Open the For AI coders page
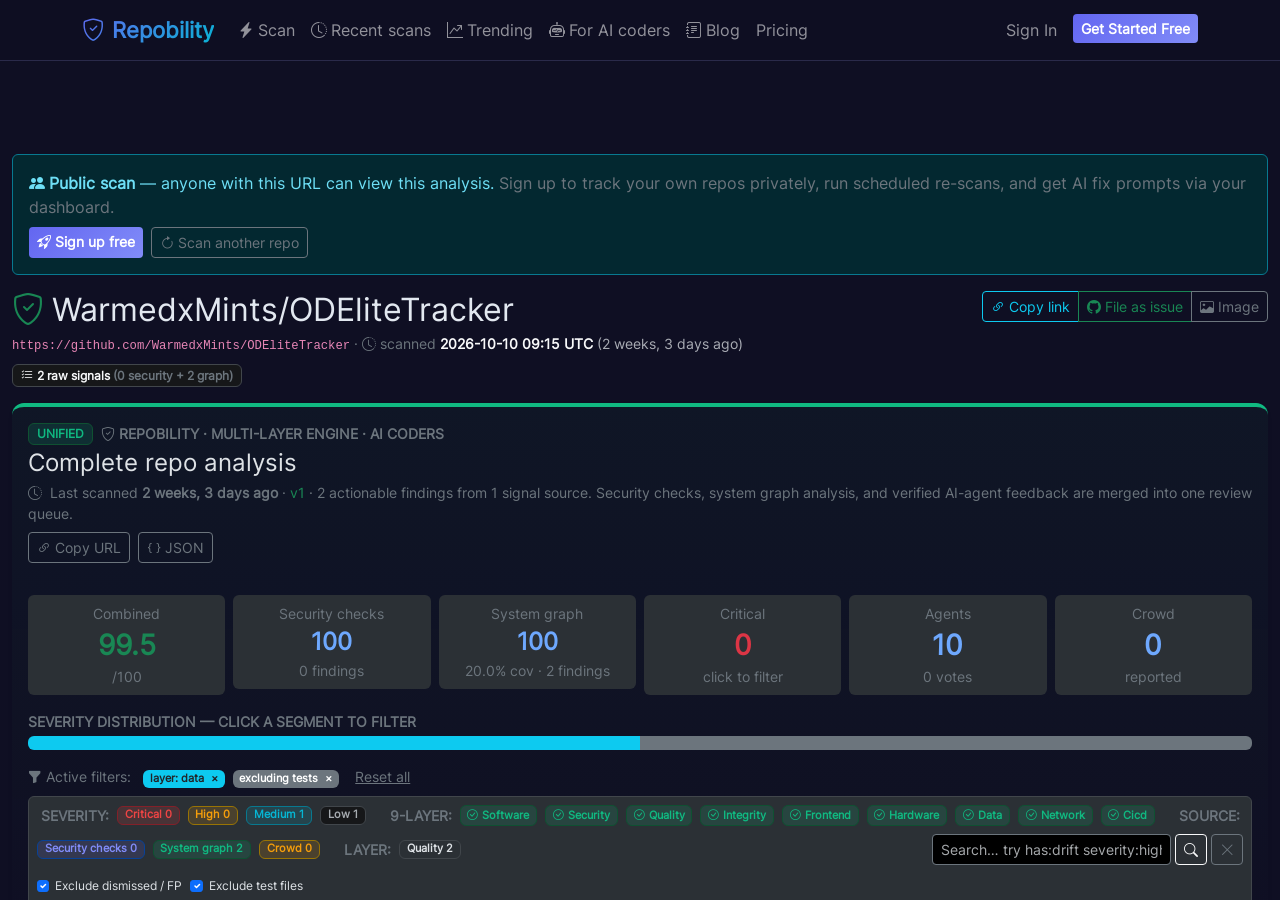Viewport: 1280px width, 900px height. click(x=610, y=30)
